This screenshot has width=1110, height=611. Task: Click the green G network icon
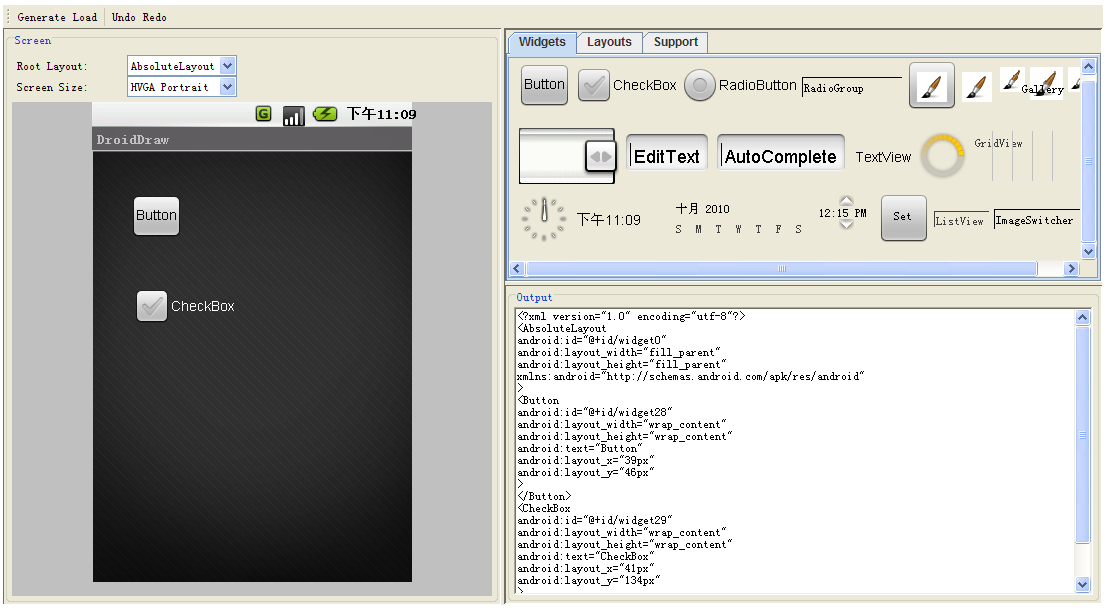[264, 114]
